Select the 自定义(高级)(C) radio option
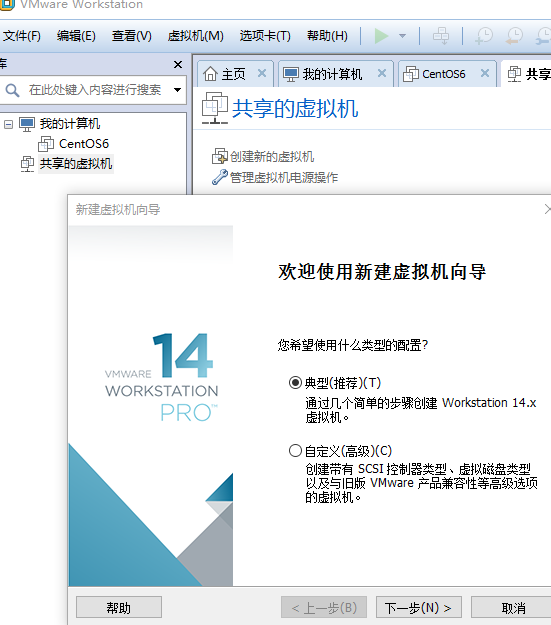The width and height of the screenshot is (551, 625). coord(295,451)
